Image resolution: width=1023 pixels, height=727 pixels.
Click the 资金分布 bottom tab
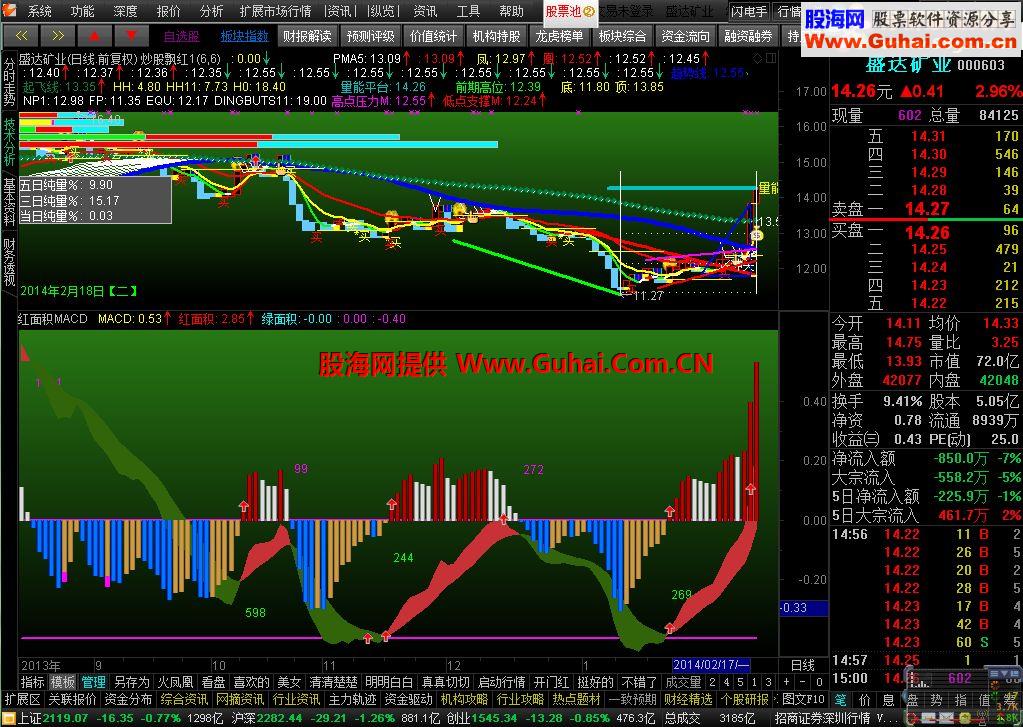(x=129, y=700)
